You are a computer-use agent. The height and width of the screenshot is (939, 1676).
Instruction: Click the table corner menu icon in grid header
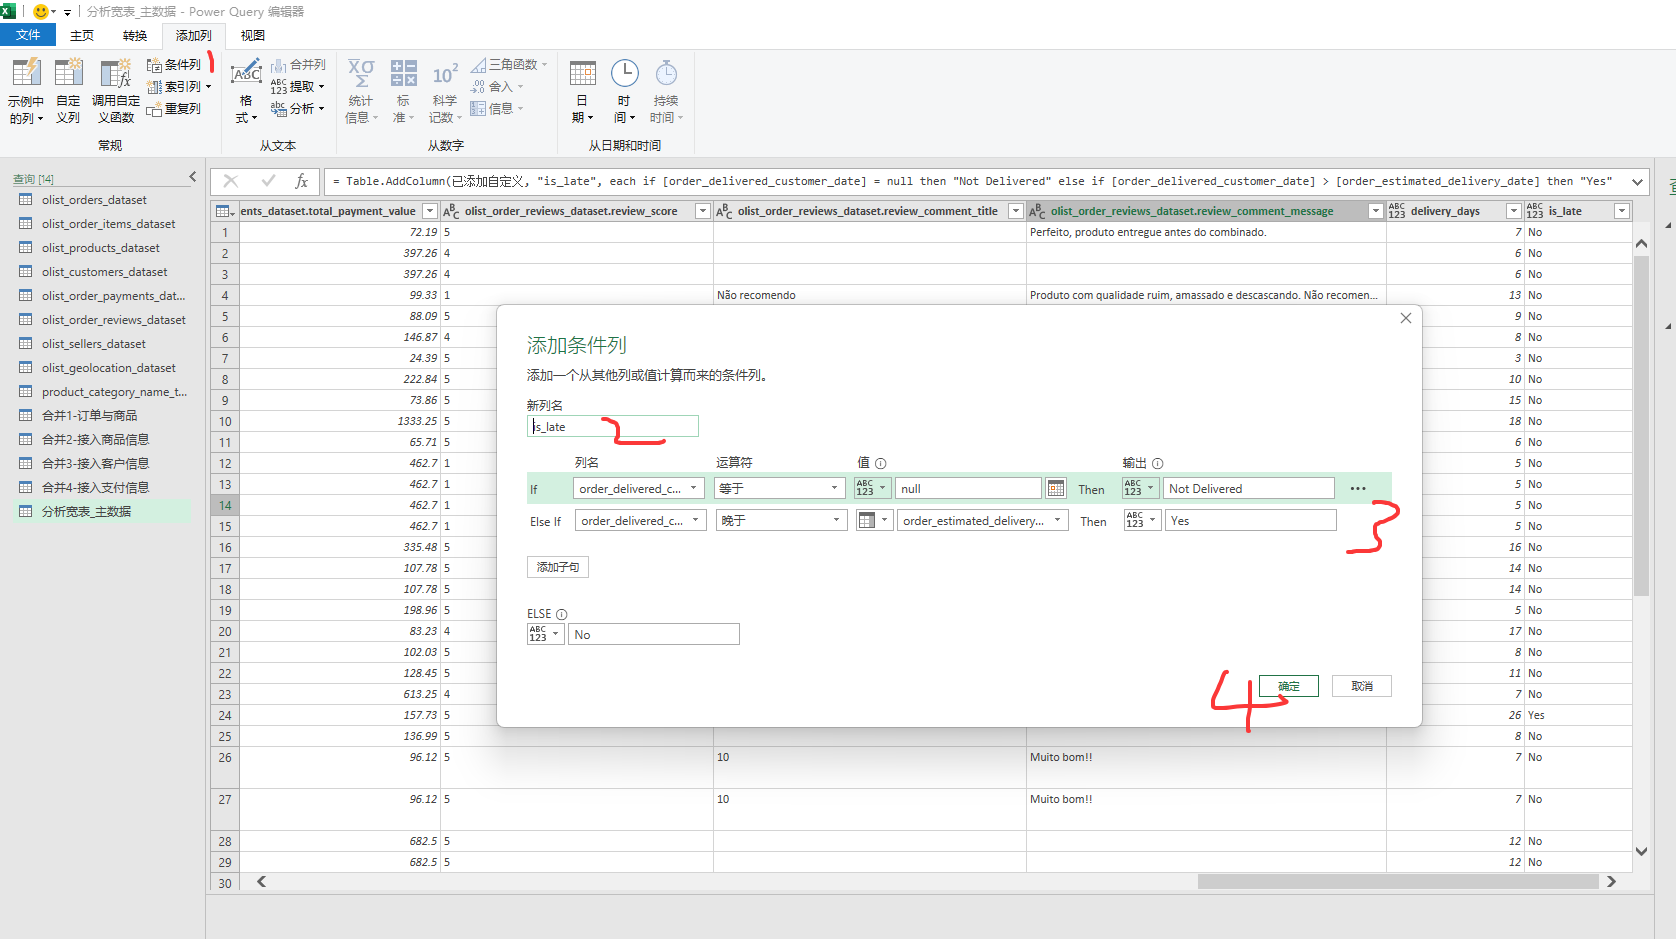pyautogui.click(x=224, y=211)
